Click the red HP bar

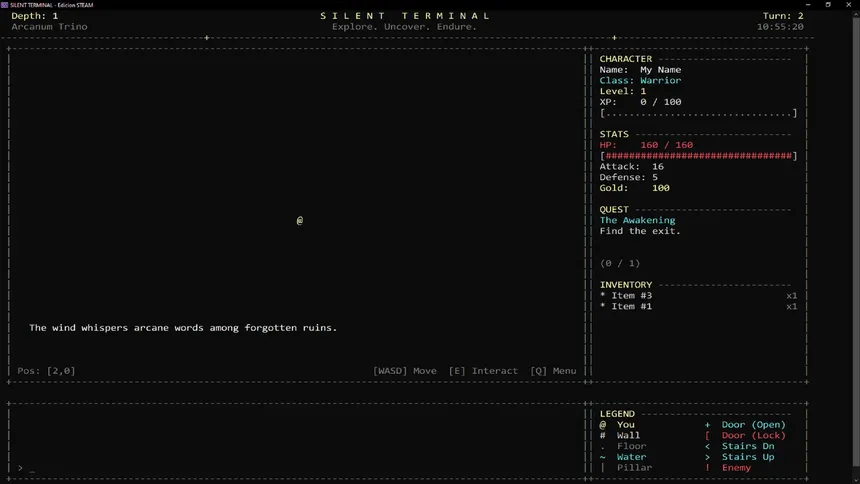[698, 156]
